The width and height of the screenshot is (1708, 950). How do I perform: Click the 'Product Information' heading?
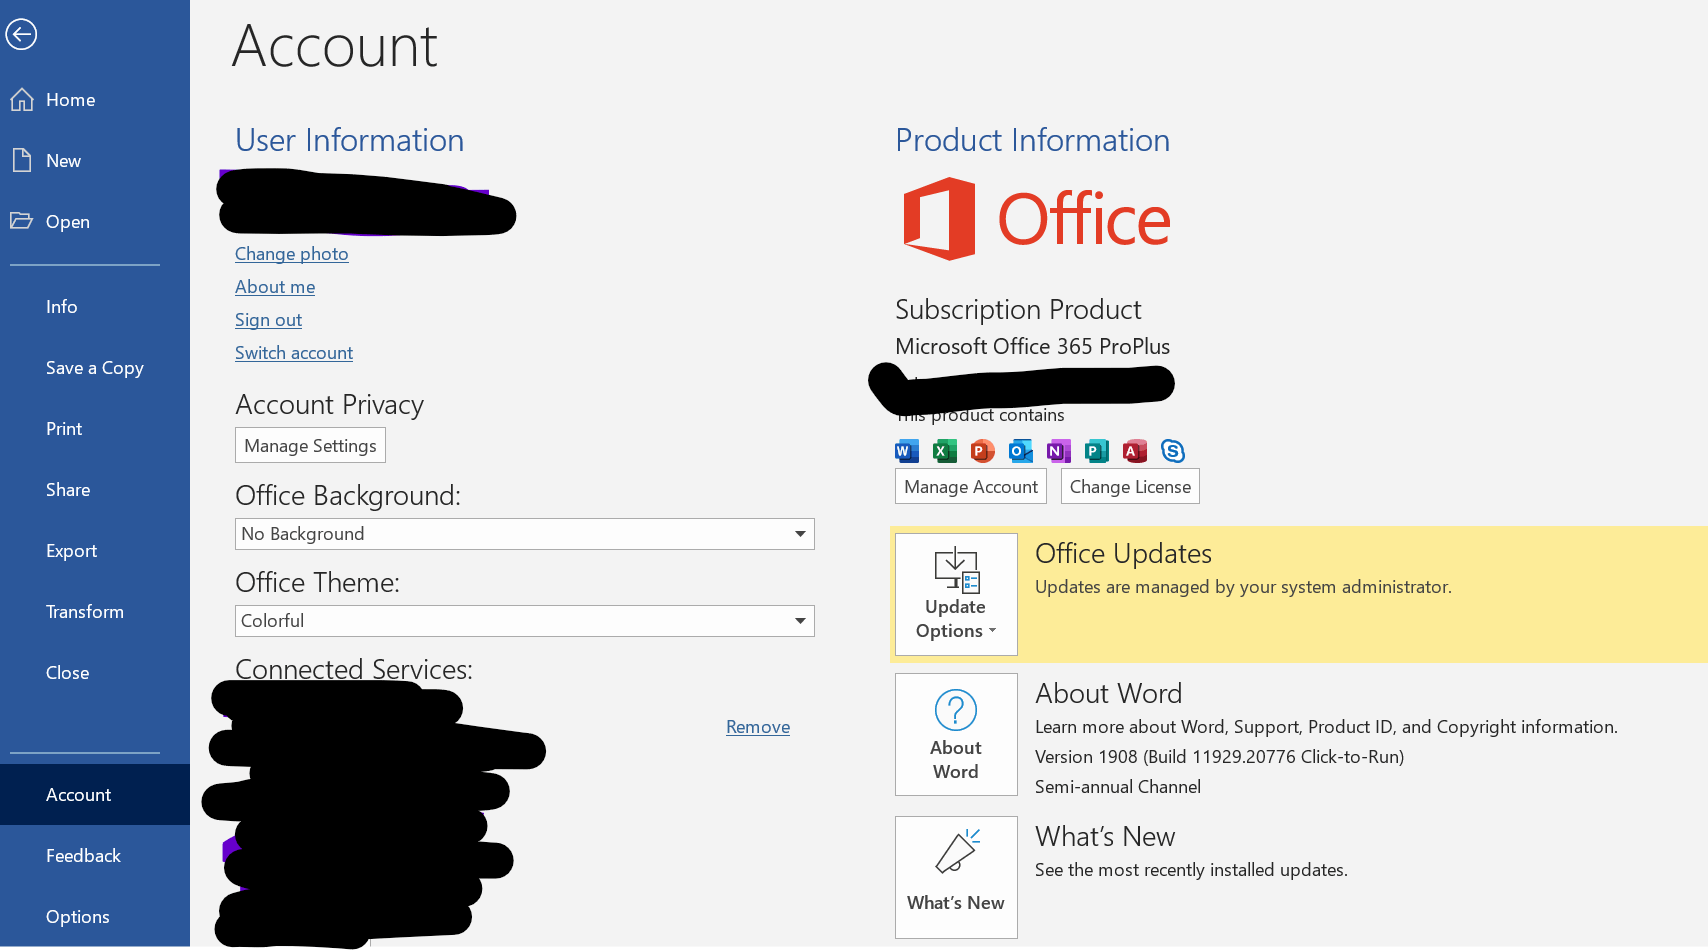click(x=1032, y=141)
